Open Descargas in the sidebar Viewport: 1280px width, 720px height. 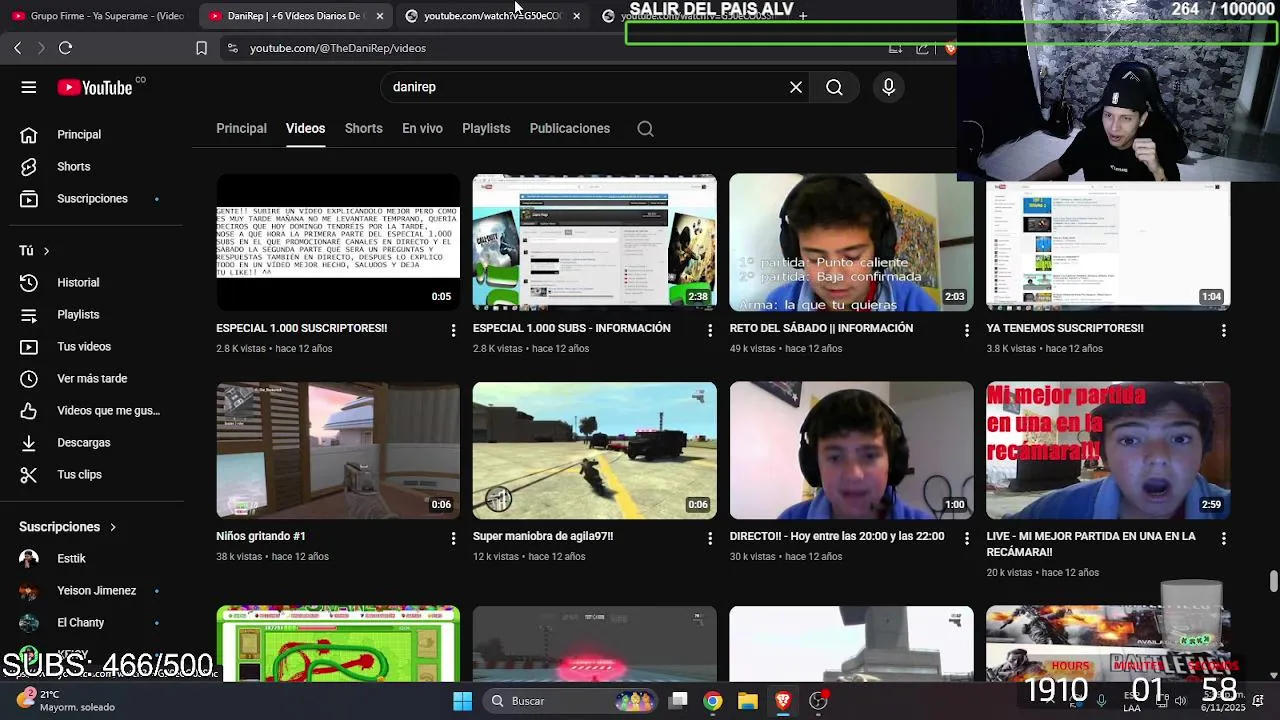pyautogui.click(x=96, y=442)
